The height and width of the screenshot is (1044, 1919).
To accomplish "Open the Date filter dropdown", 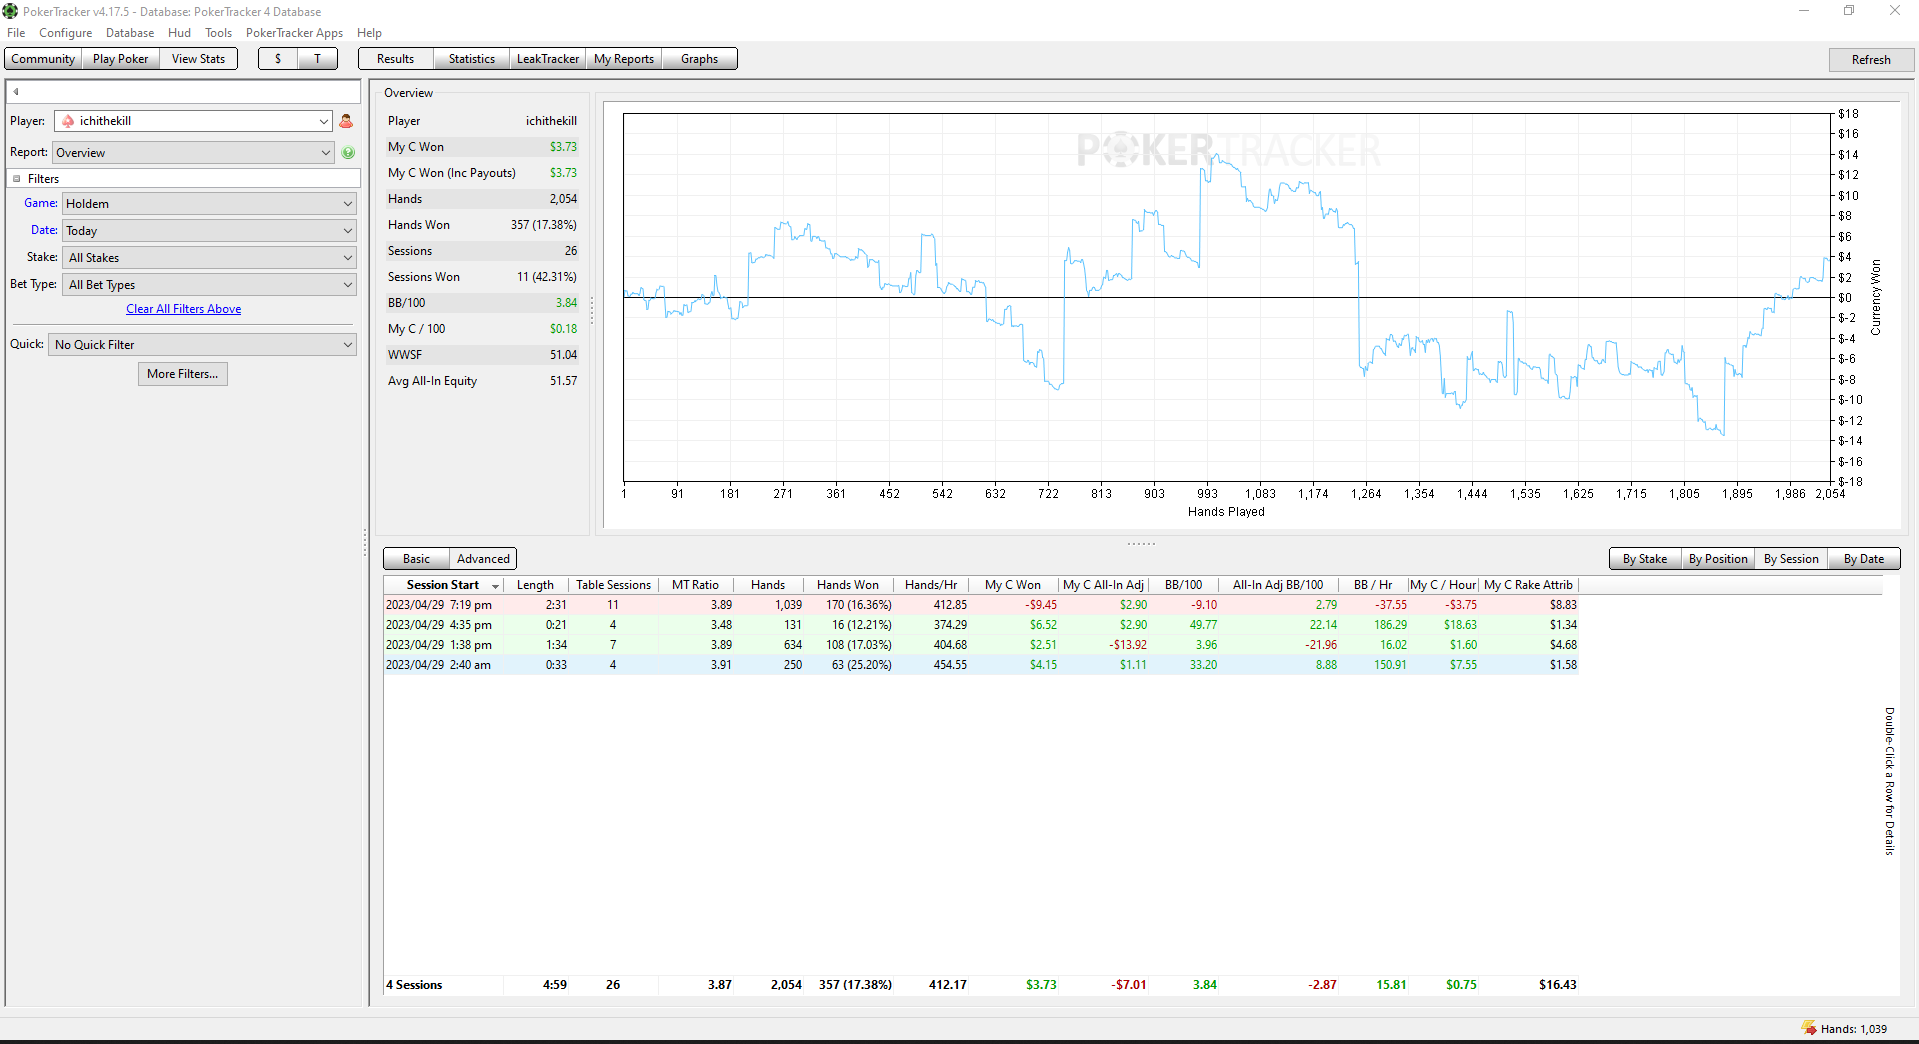I will click(x=209, y=231).
